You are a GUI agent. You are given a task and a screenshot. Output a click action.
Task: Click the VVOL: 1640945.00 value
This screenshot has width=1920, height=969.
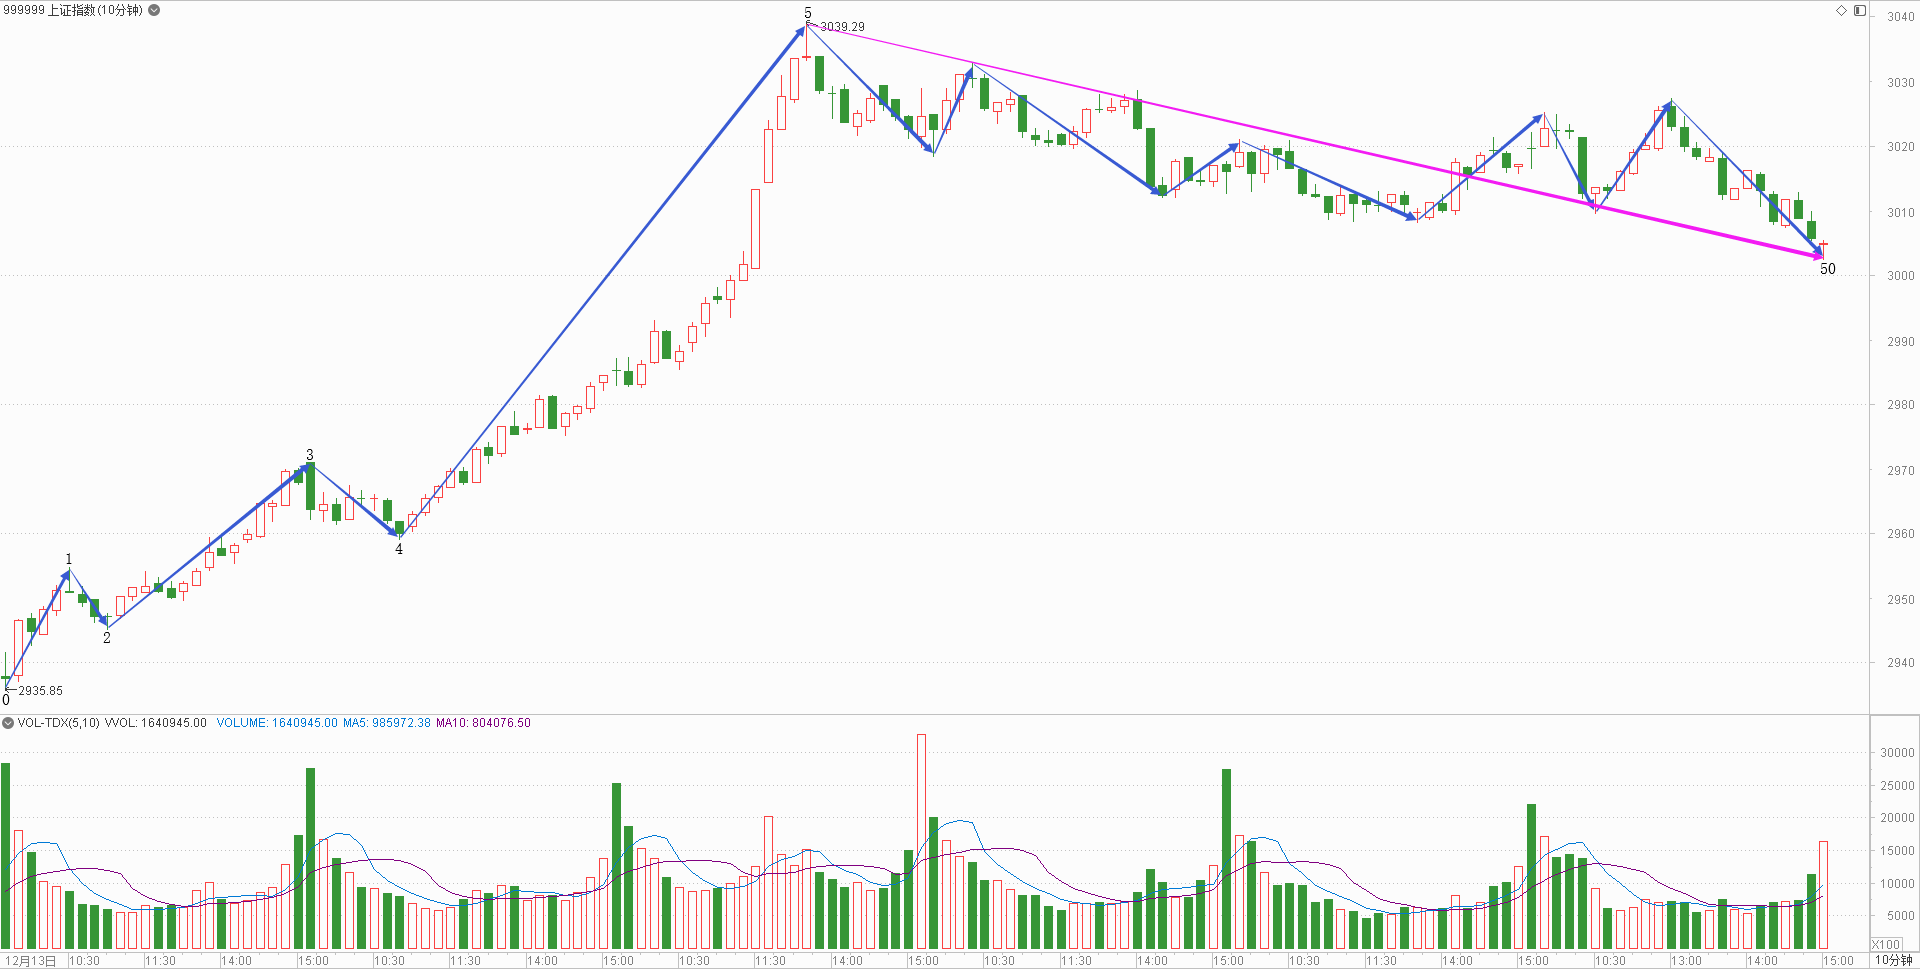pos(156,723)
